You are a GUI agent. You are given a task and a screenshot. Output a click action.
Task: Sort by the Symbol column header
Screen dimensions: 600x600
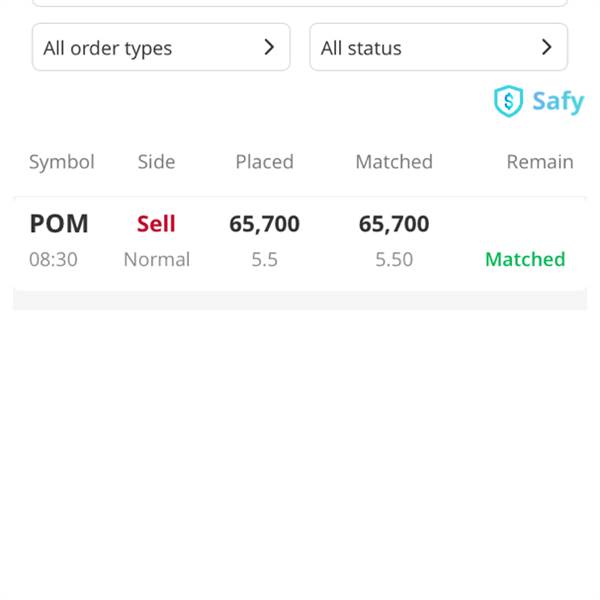coord(62,162)
